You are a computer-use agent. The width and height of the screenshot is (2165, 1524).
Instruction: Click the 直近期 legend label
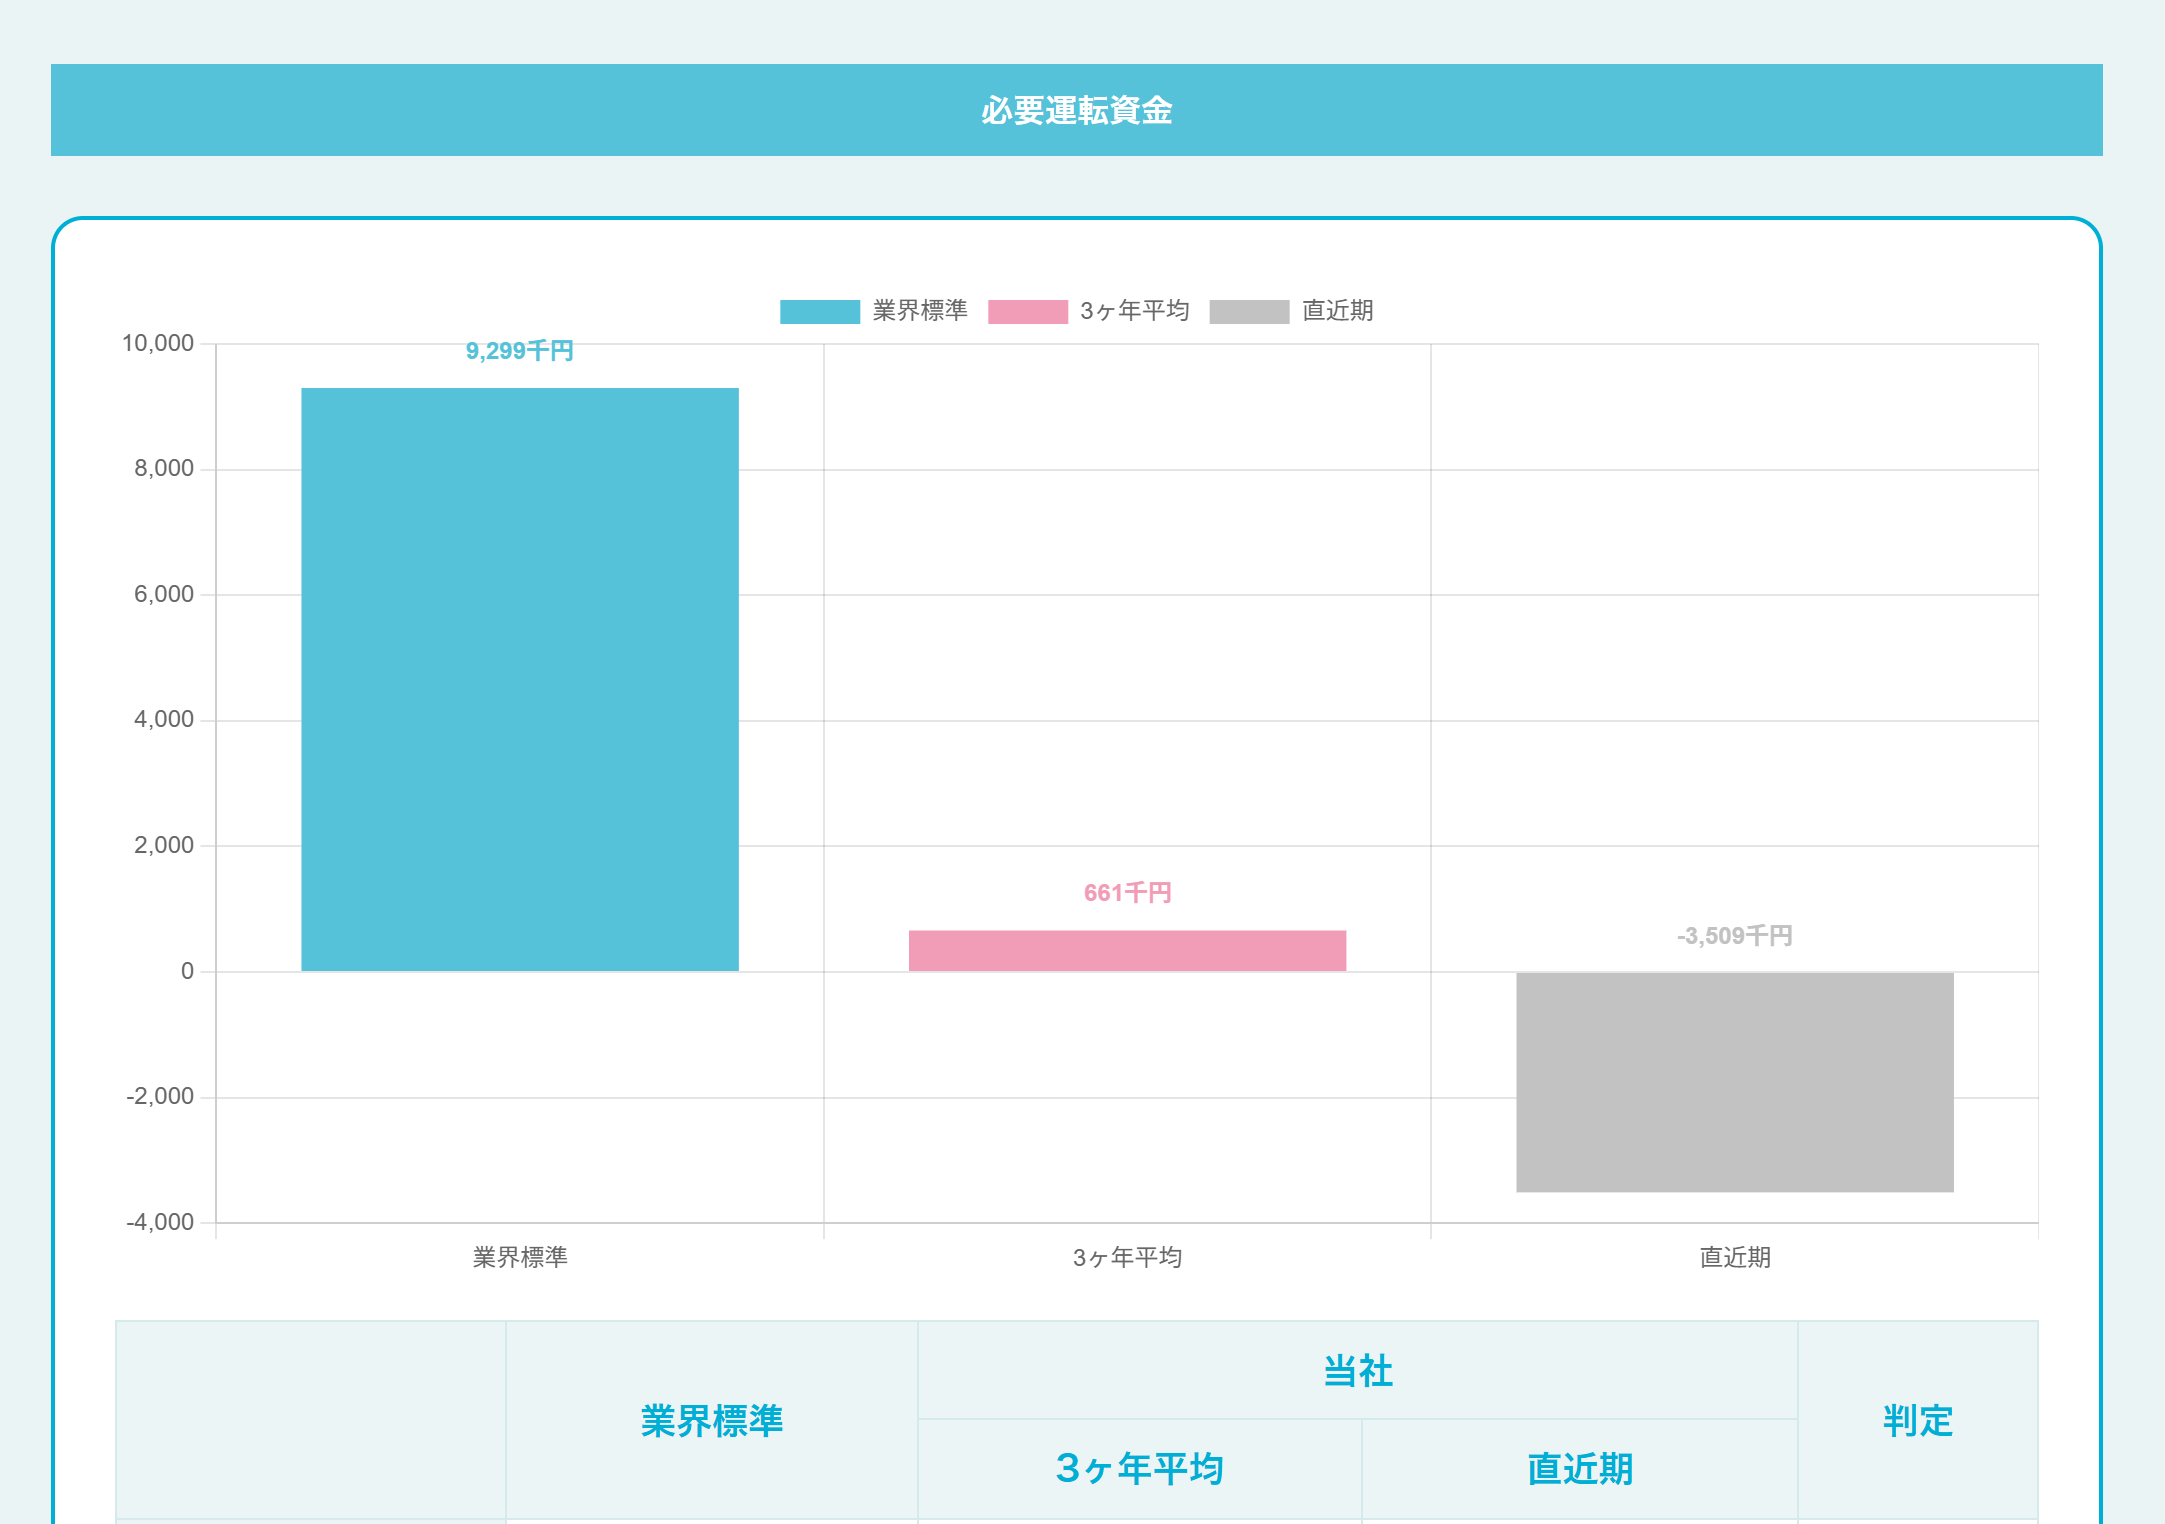coord(1337,311)
